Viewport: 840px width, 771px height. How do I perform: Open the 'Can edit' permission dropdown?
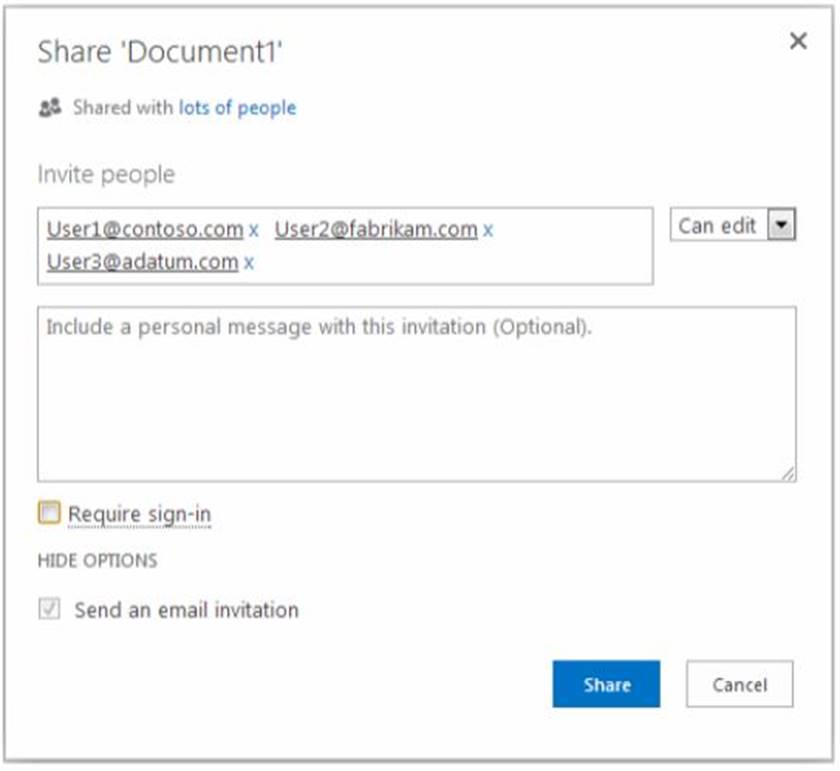[718, 226]
